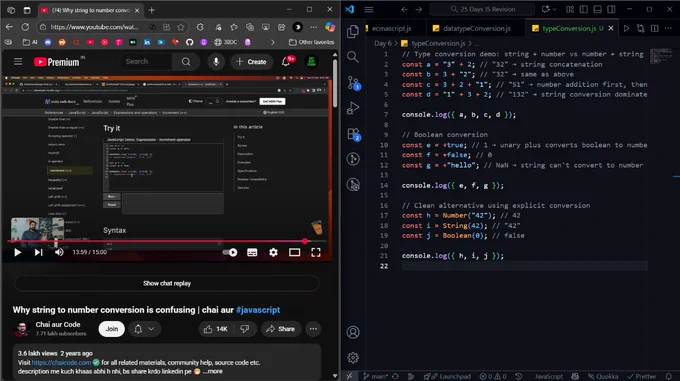Open the Source Control view

click(353, 82)
